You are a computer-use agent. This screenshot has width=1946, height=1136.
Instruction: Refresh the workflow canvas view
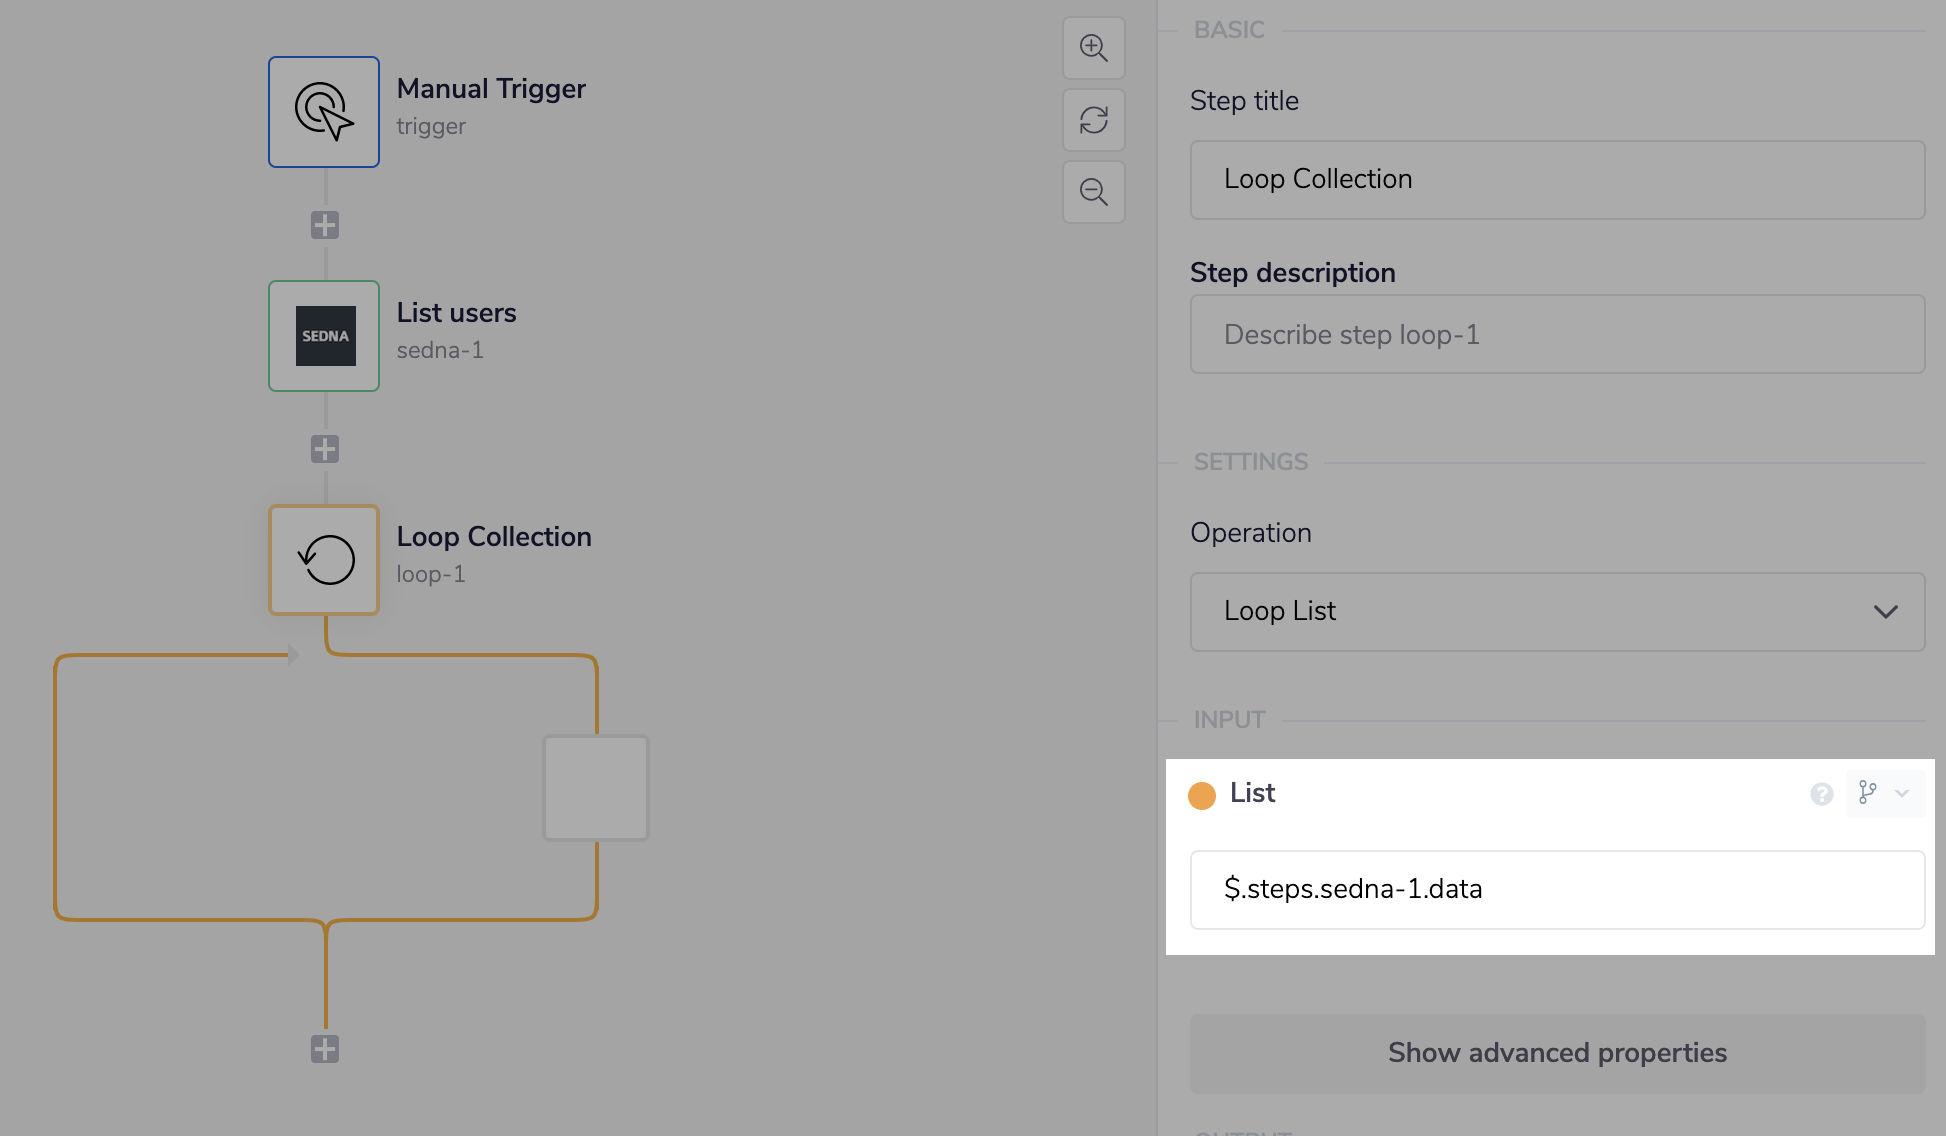point(1093,119)
